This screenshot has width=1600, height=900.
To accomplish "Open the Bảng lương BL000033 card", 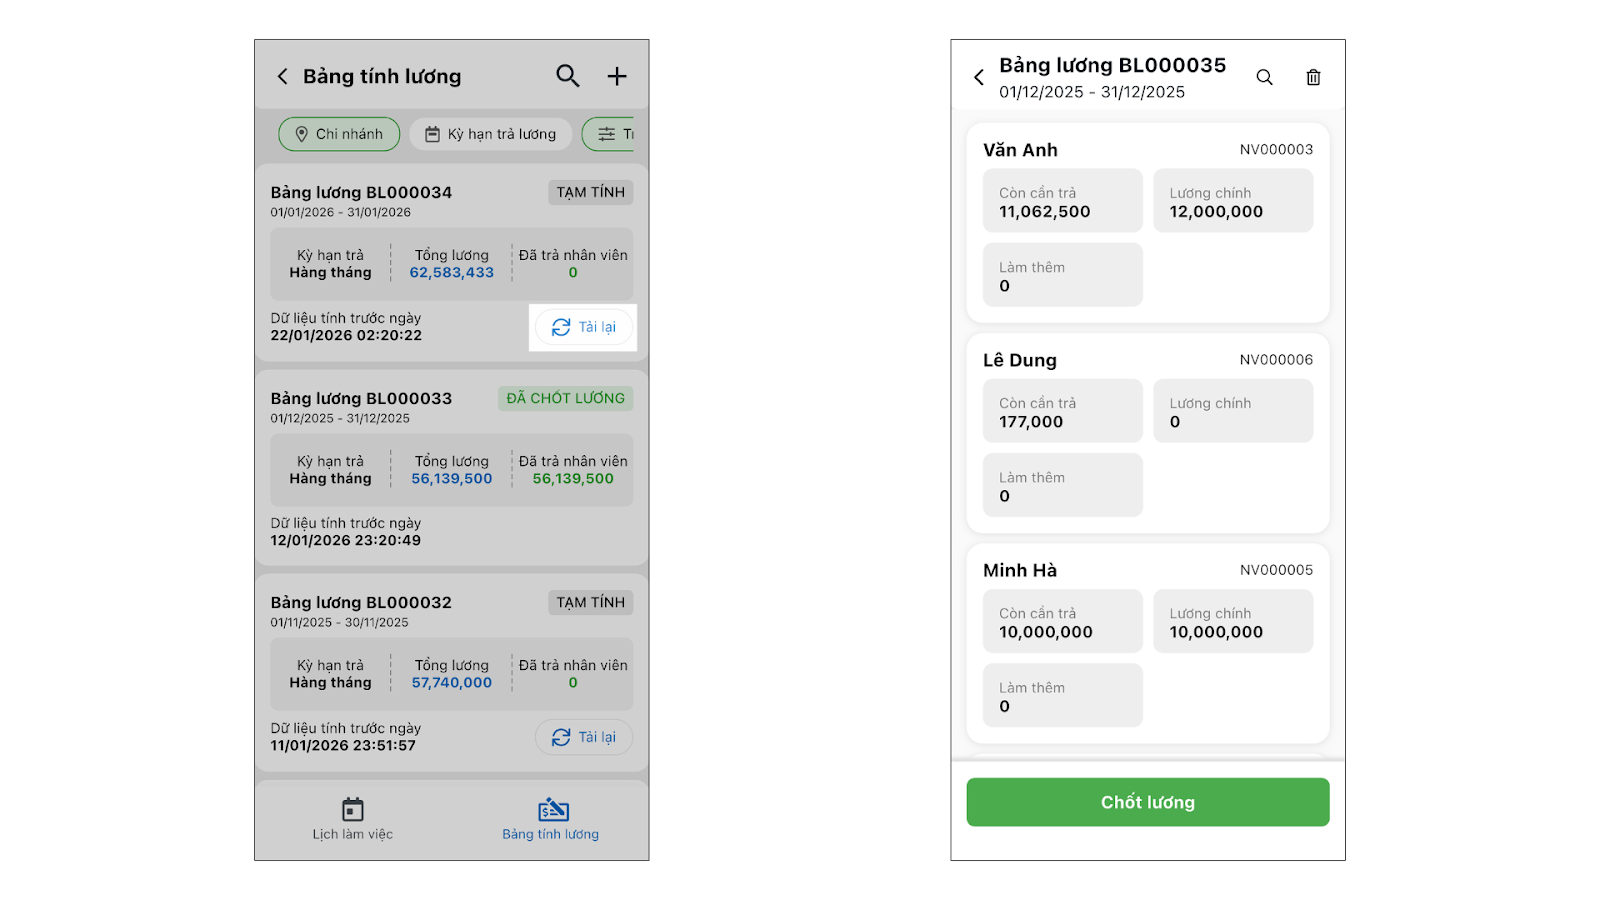I will click(x=361, y=398).
